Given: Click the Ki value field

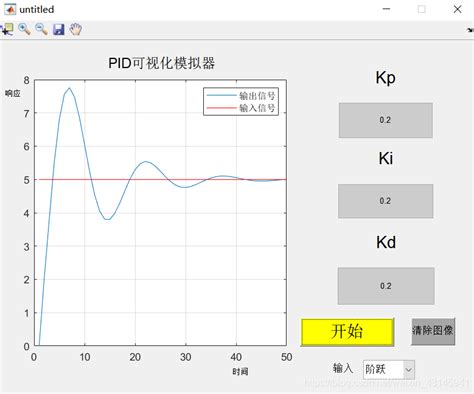Looking at the screenshot, I should (x=386, y=201).
